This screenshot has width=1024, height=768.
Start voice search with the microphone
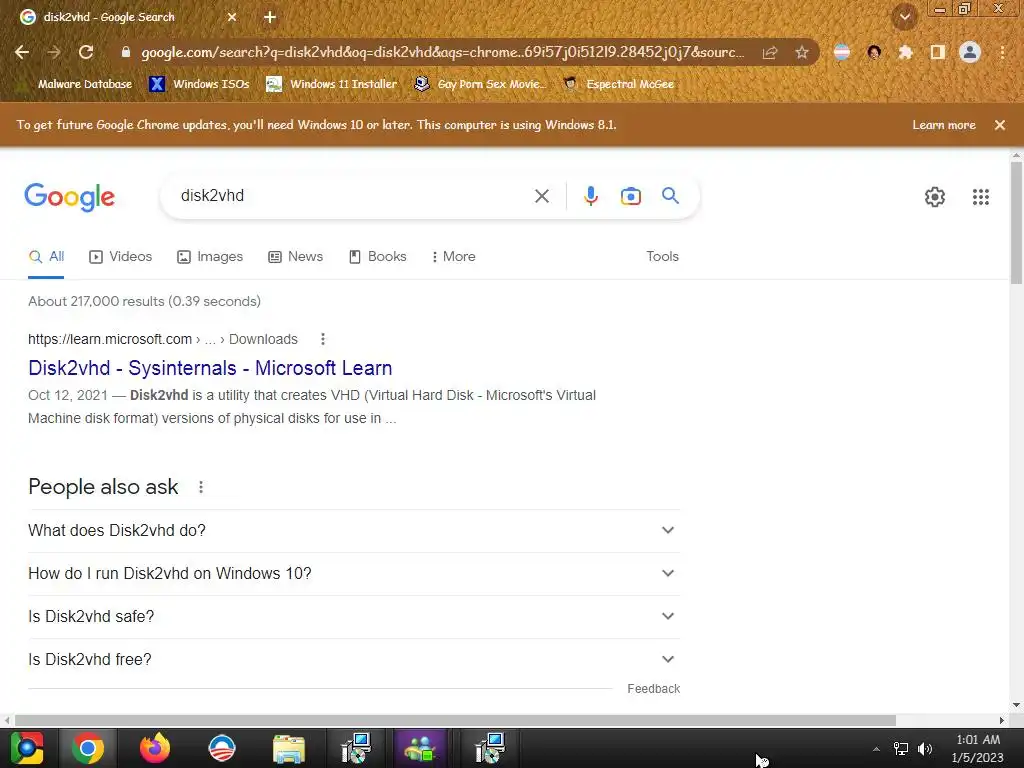pos(590,196)
